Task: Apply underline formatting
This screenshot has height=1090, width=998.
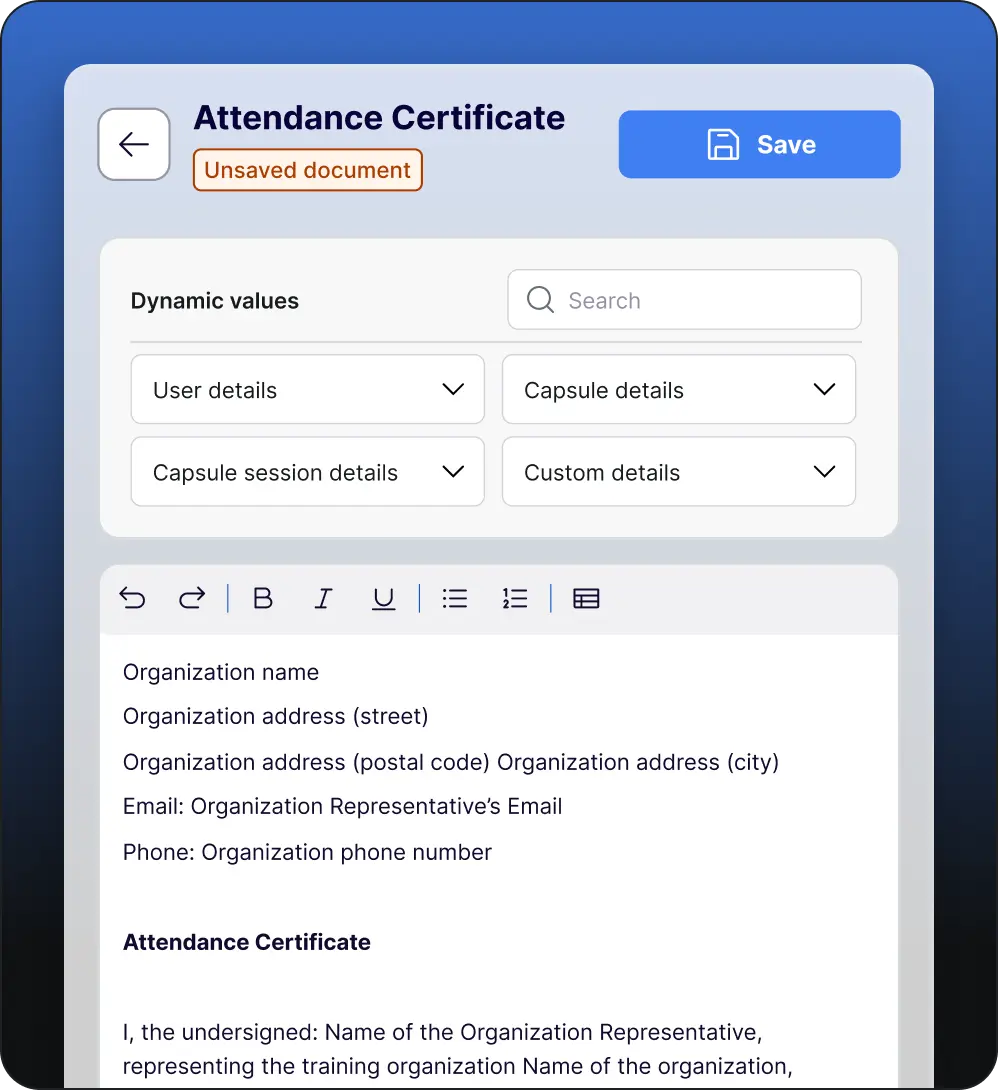Action: 383,598
